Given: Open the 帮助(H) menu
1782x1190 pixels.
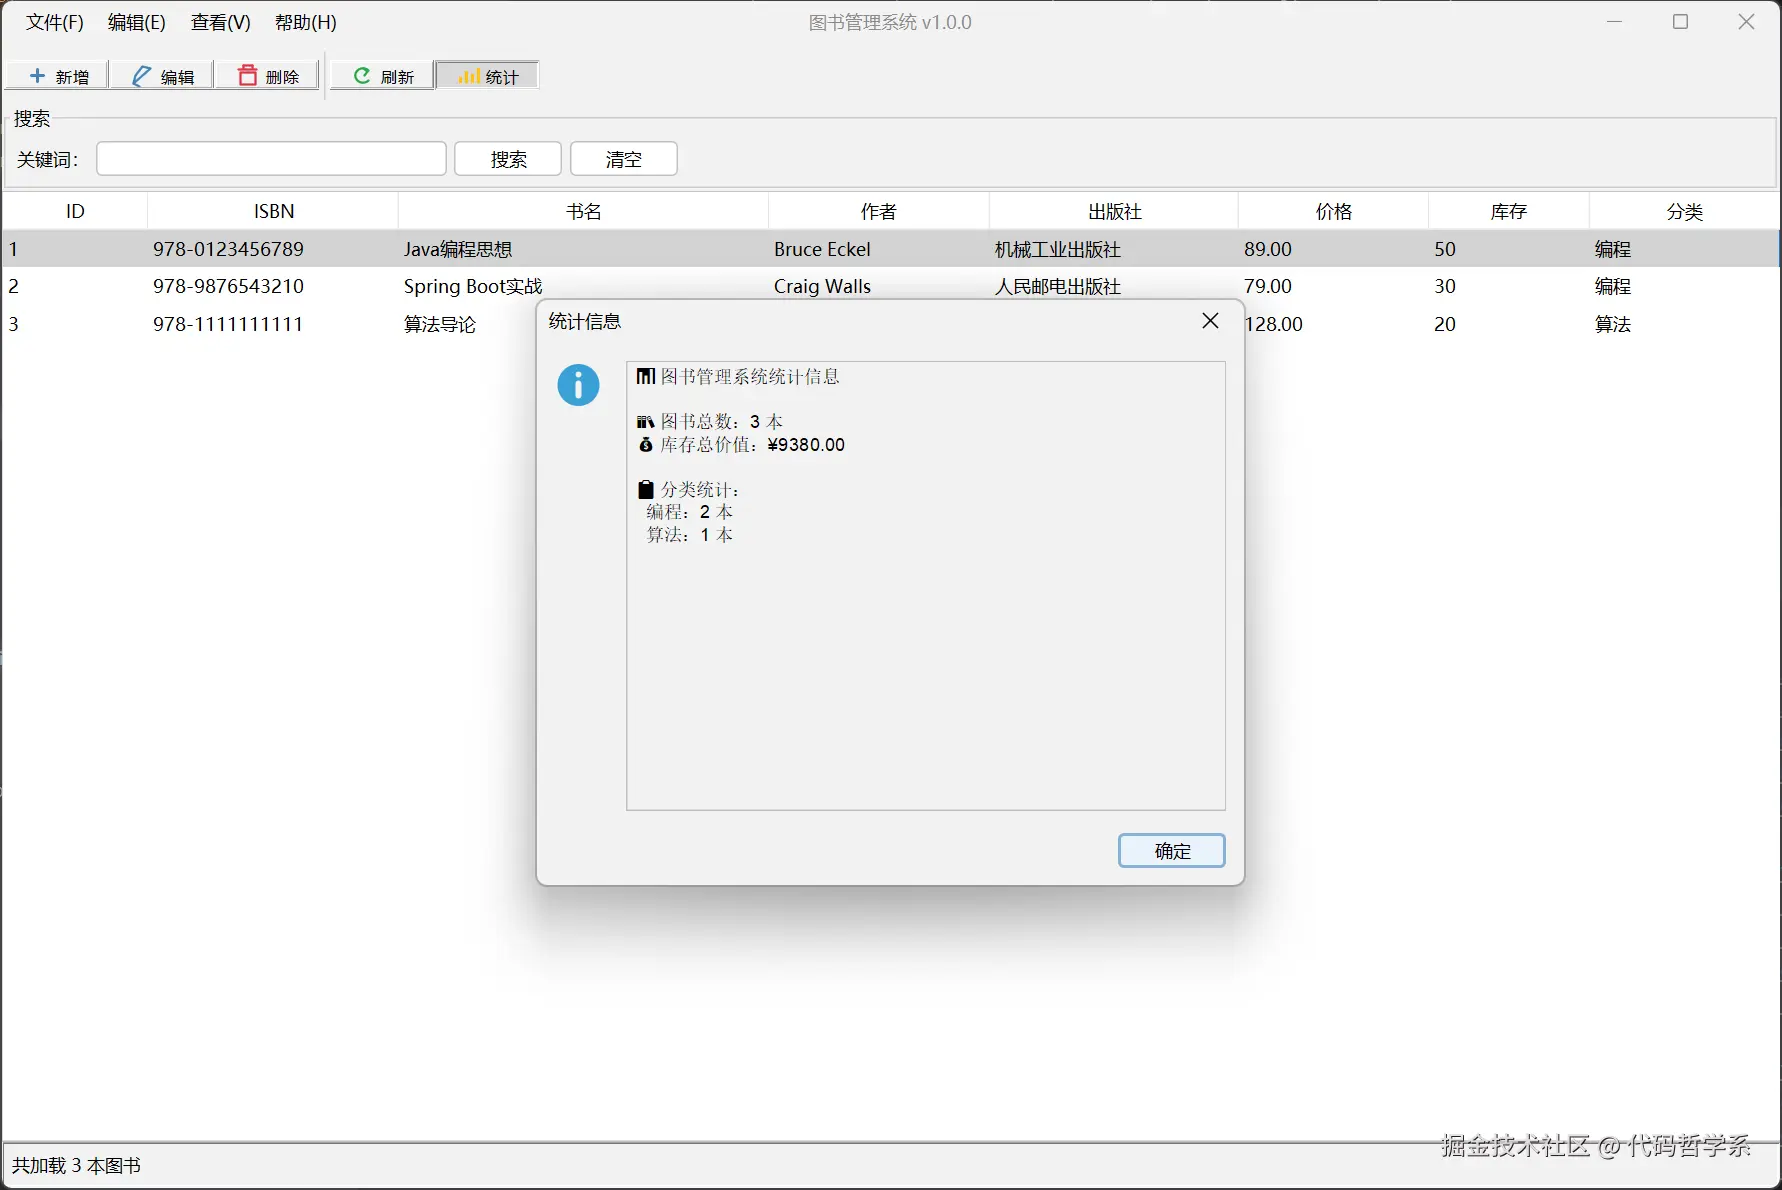Looking at the screenshot, I should pos(304,22).
